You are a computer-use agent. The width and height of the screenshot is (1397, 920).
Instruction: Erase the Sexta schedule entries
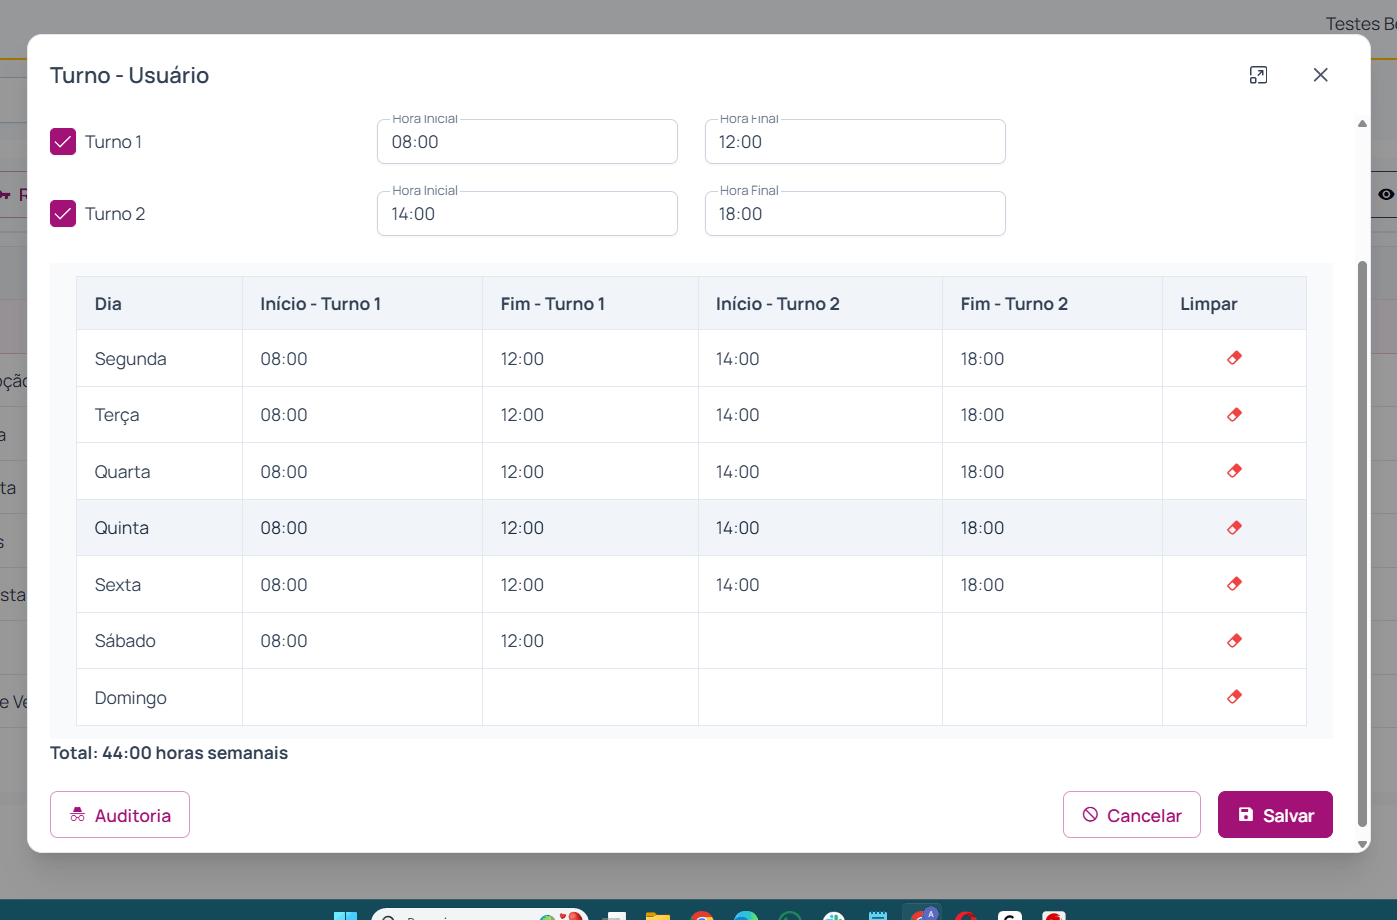[1234, 584]
